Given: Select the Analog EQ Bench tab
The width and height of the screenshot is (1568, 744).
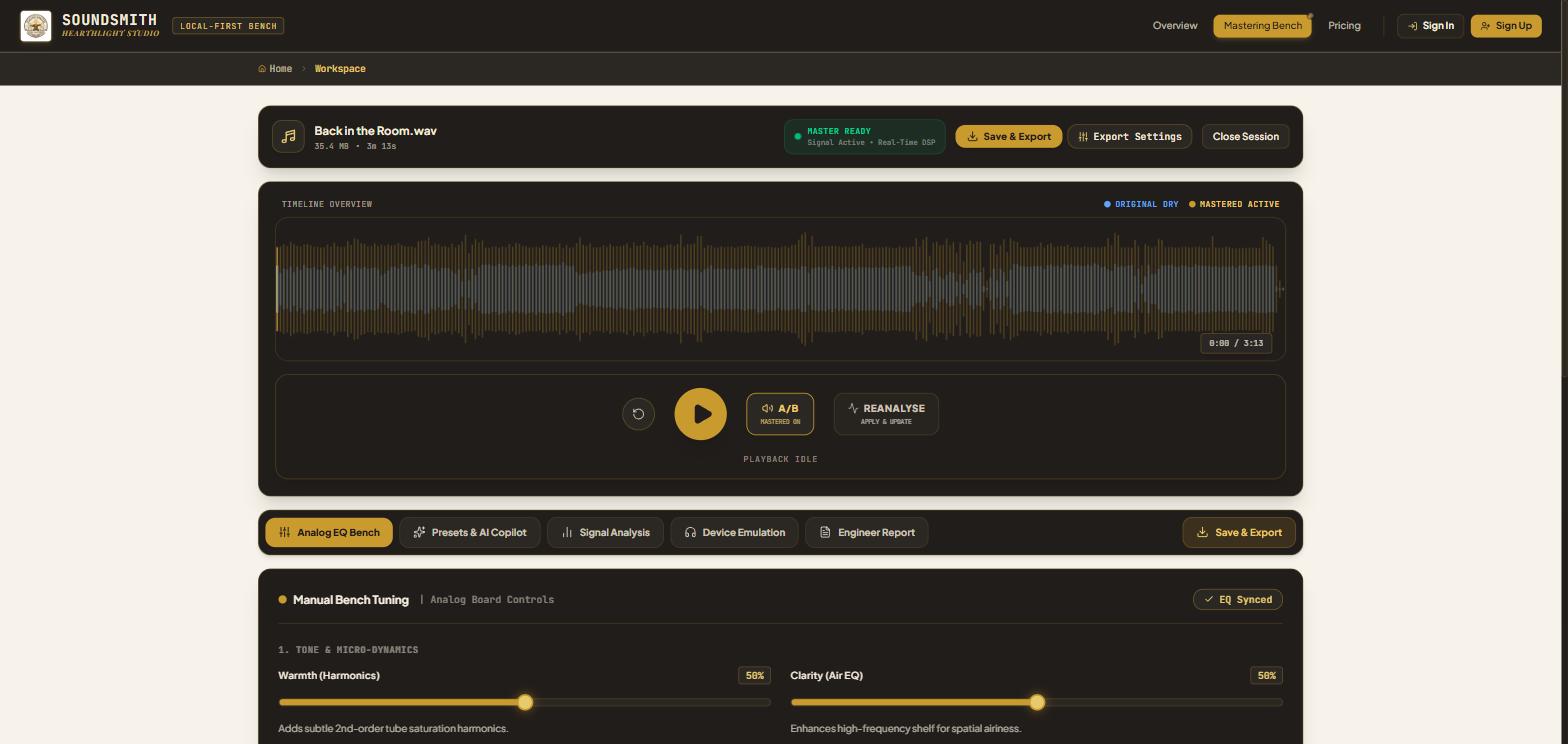Looking at the screenshot, I should [x=329, y=533].
